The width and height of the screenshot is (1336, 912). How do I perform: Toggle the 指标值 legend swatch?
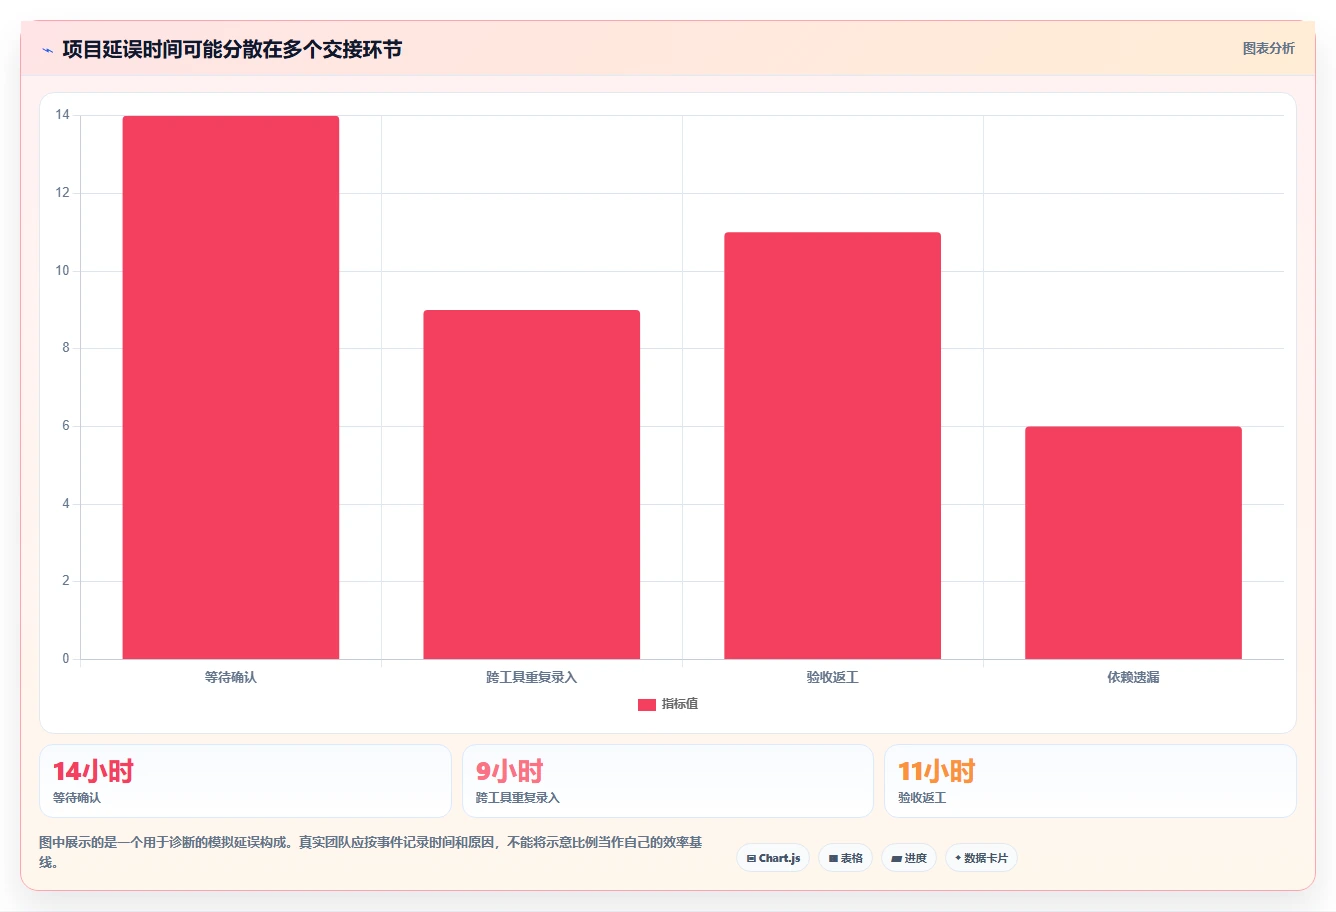pos(647,705)
